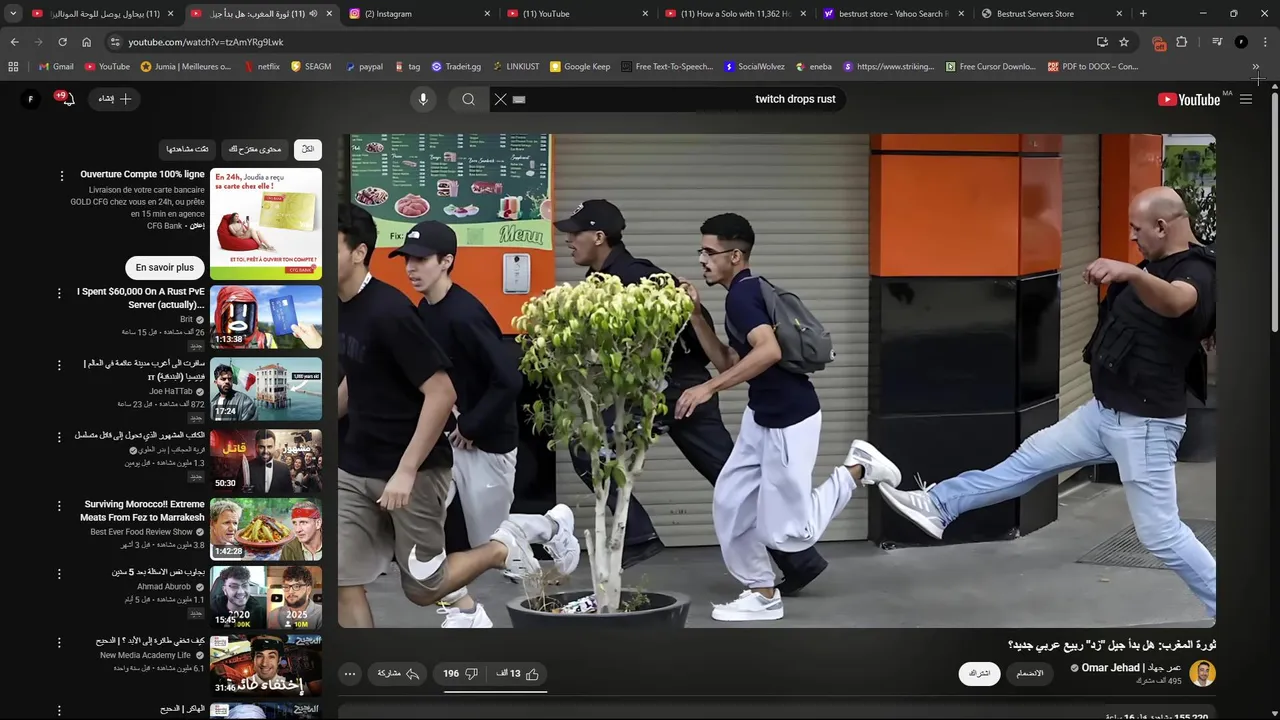Open the 2020 vs 2025 video thumbnail
Image resolution: width=1280 pixels, height=720 pixels.
[x=266, y=597]
